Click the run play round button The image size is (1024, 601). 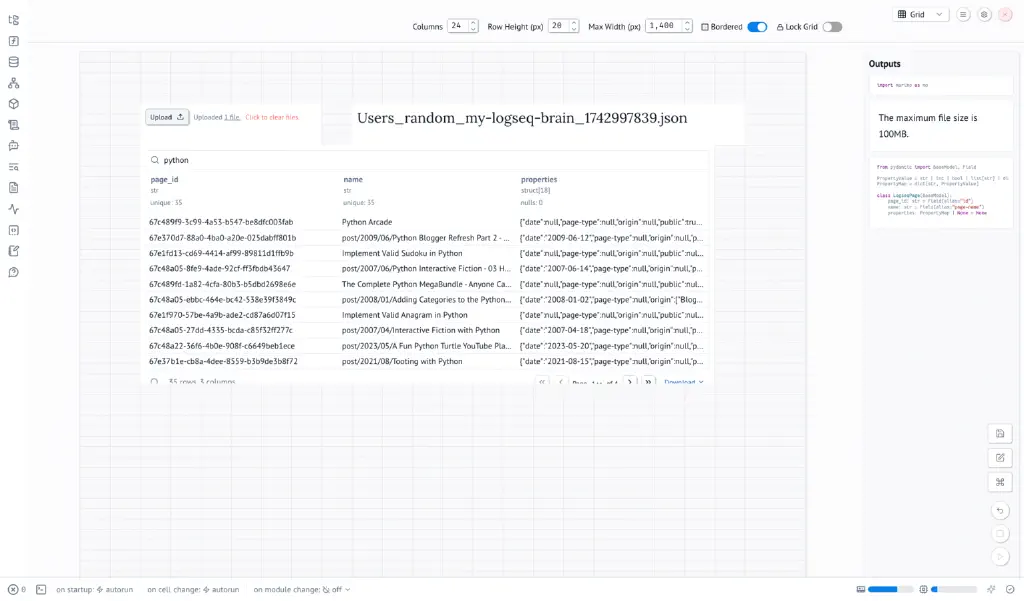pos(1000,557)
